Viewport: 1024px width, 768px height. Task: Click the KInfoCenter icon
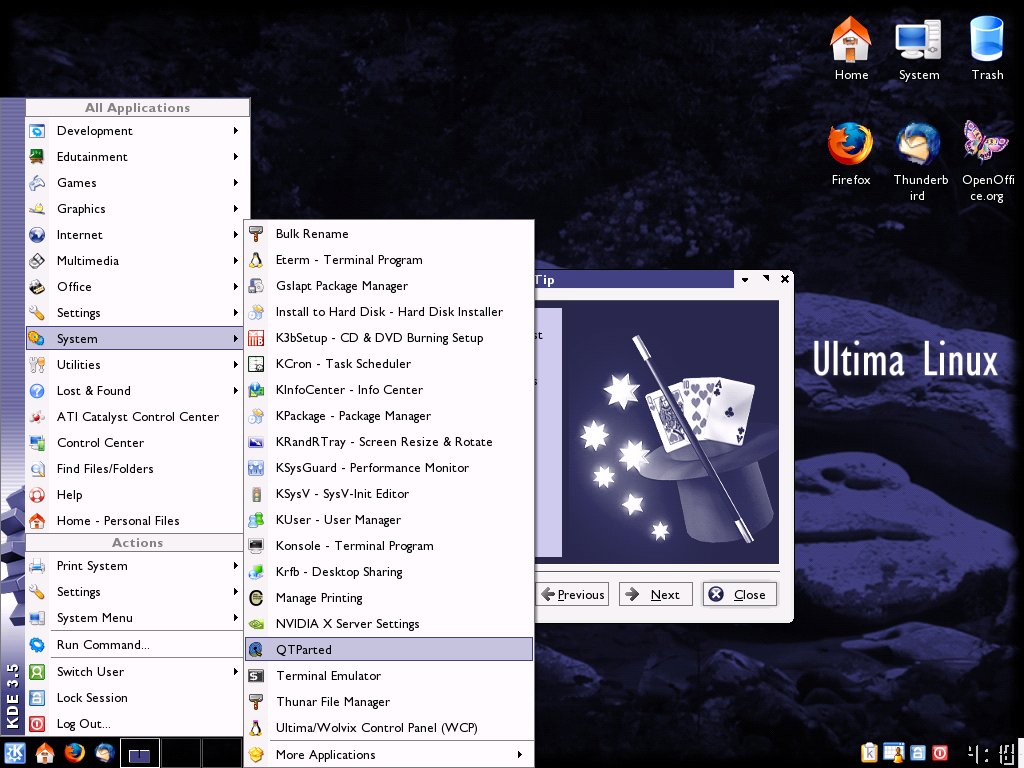pyautogui.click(x=256, y=390)
